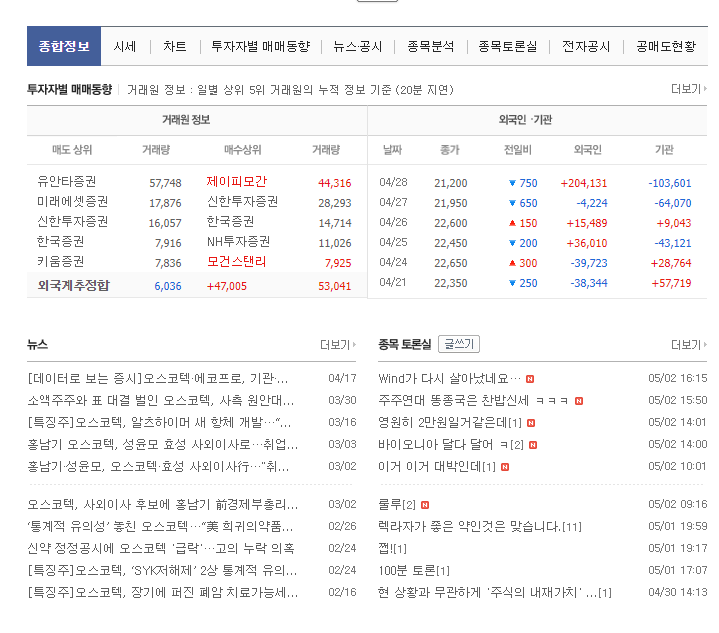The image size is (719, 633).
Task: Select buyer NH투자증권 in 매수상위
Action: [238, 241]
